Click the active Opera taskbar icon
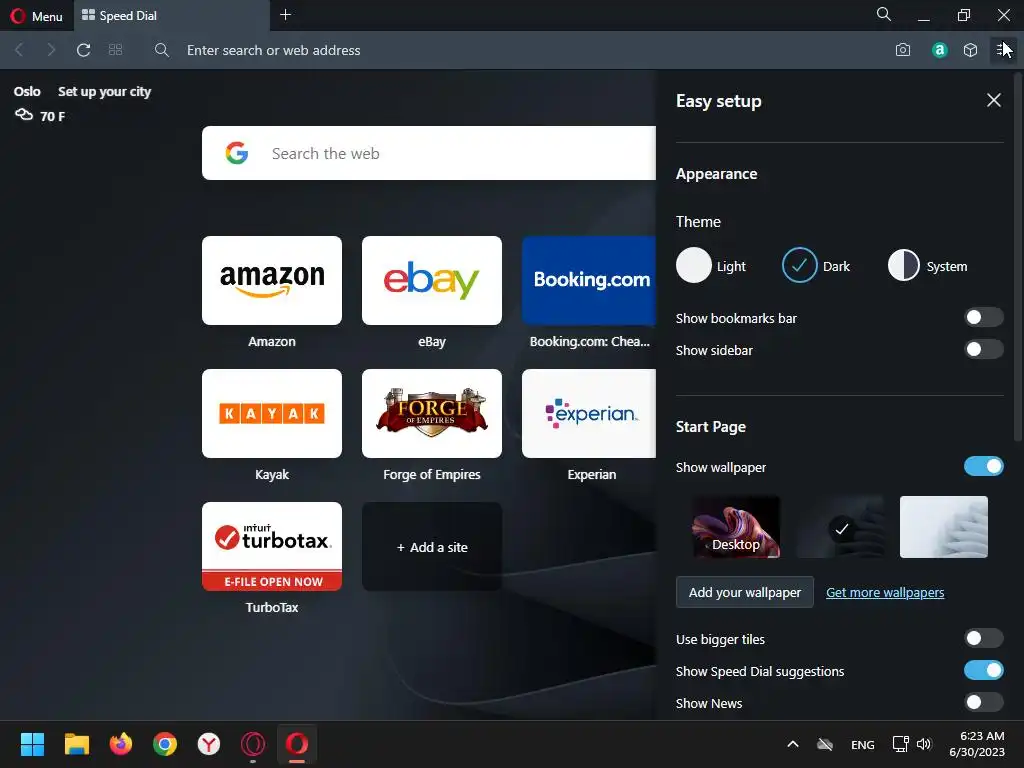1024x768 pixels. (297, 744)
